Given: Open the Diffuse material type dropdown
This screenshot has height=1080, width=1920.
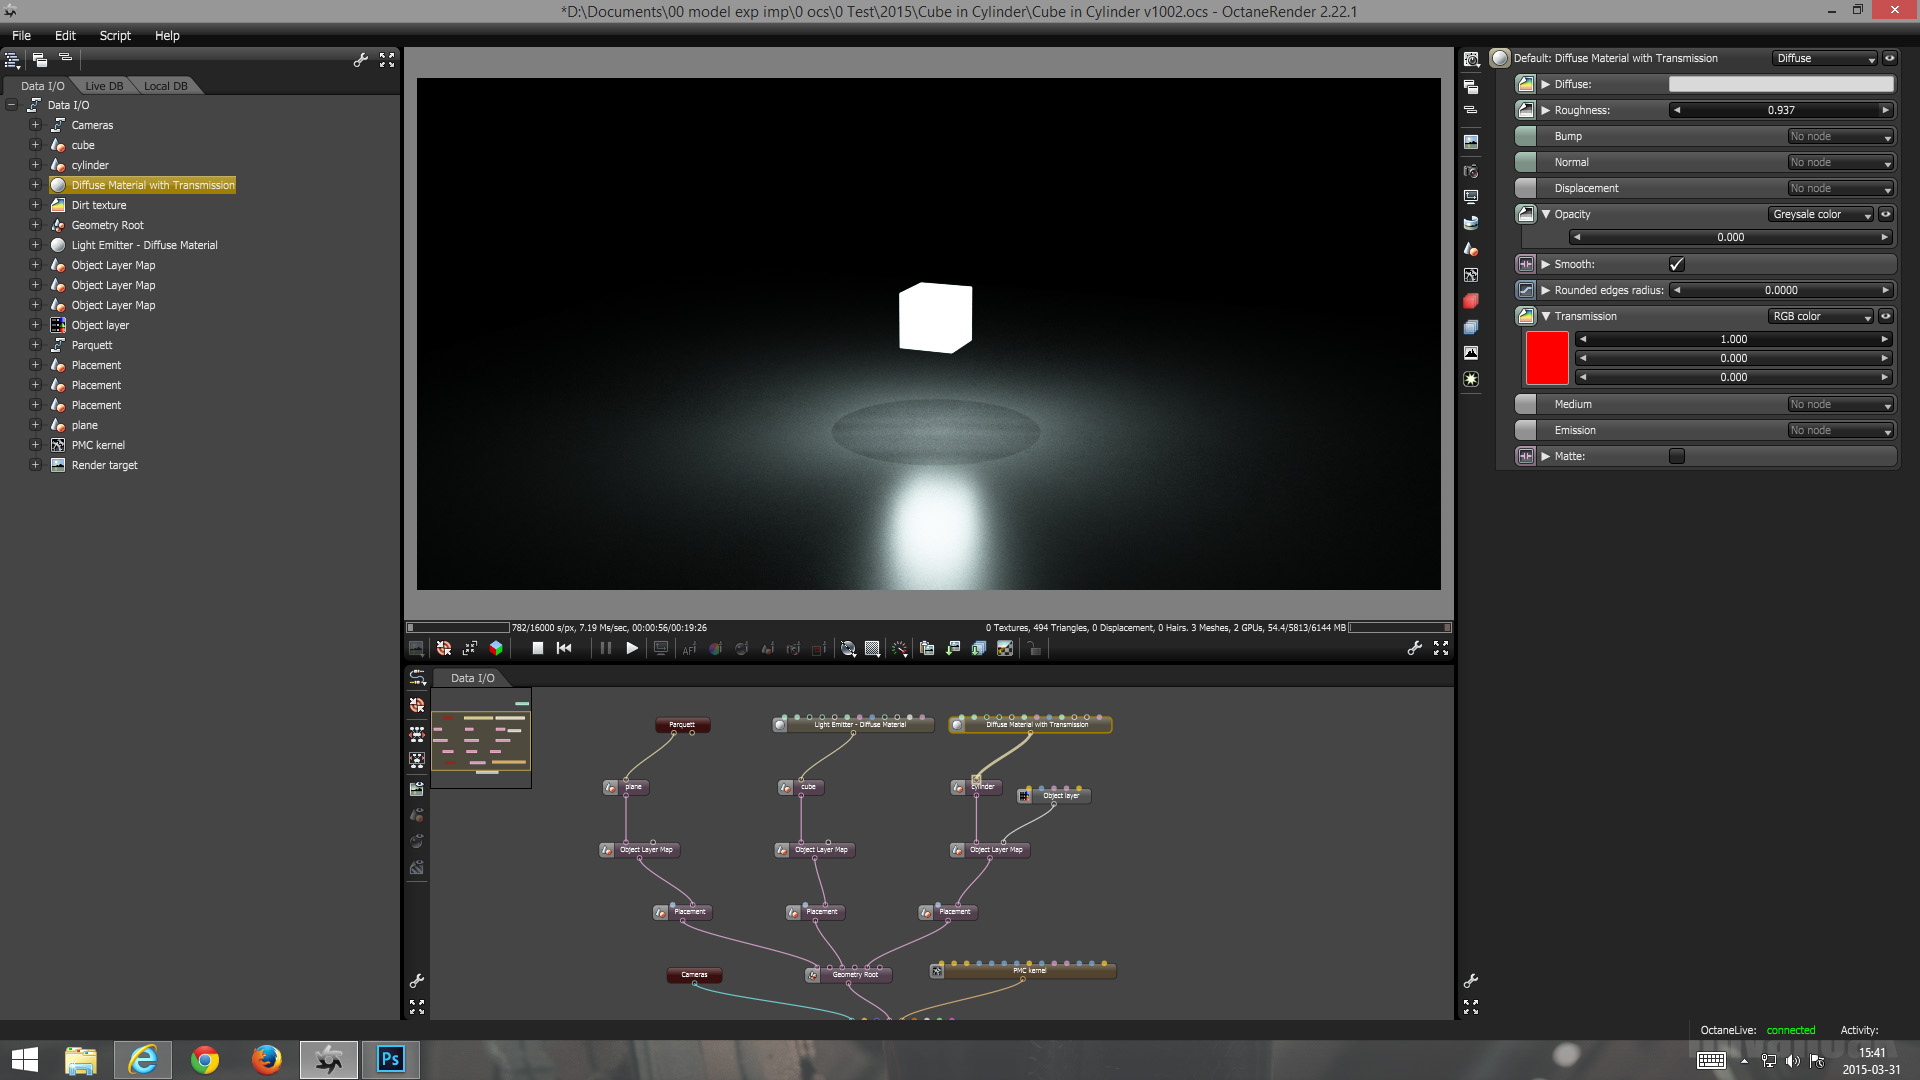Looking at the screenshot, I should tap(1825, 58).
